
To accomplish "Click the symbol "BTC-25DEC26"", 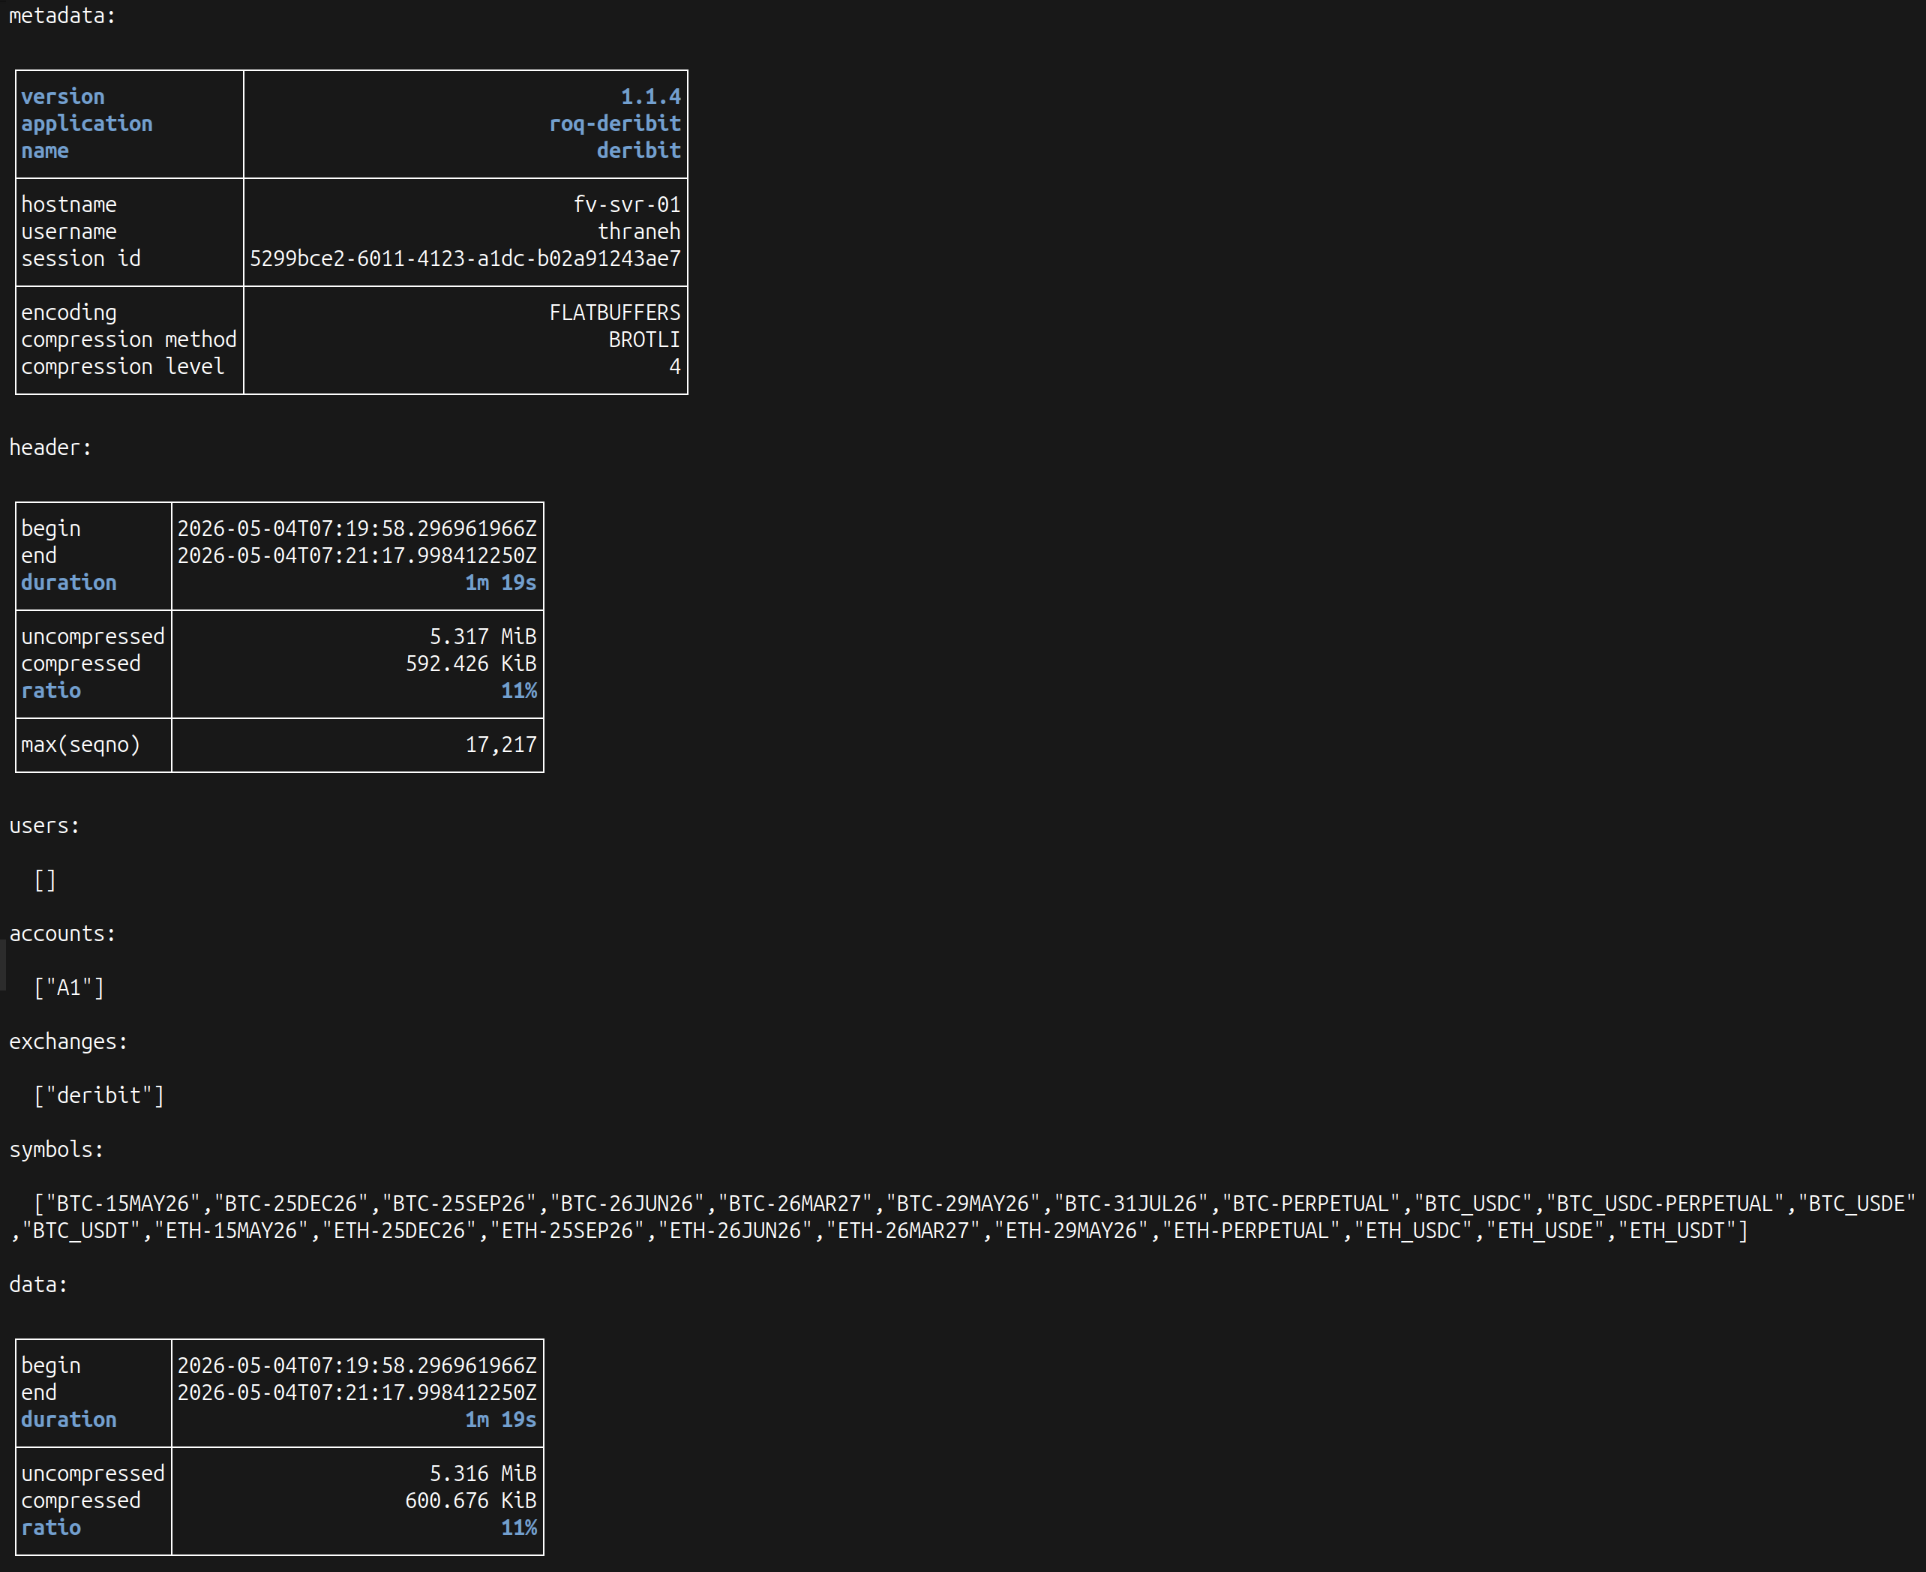I will point(291,1204).
